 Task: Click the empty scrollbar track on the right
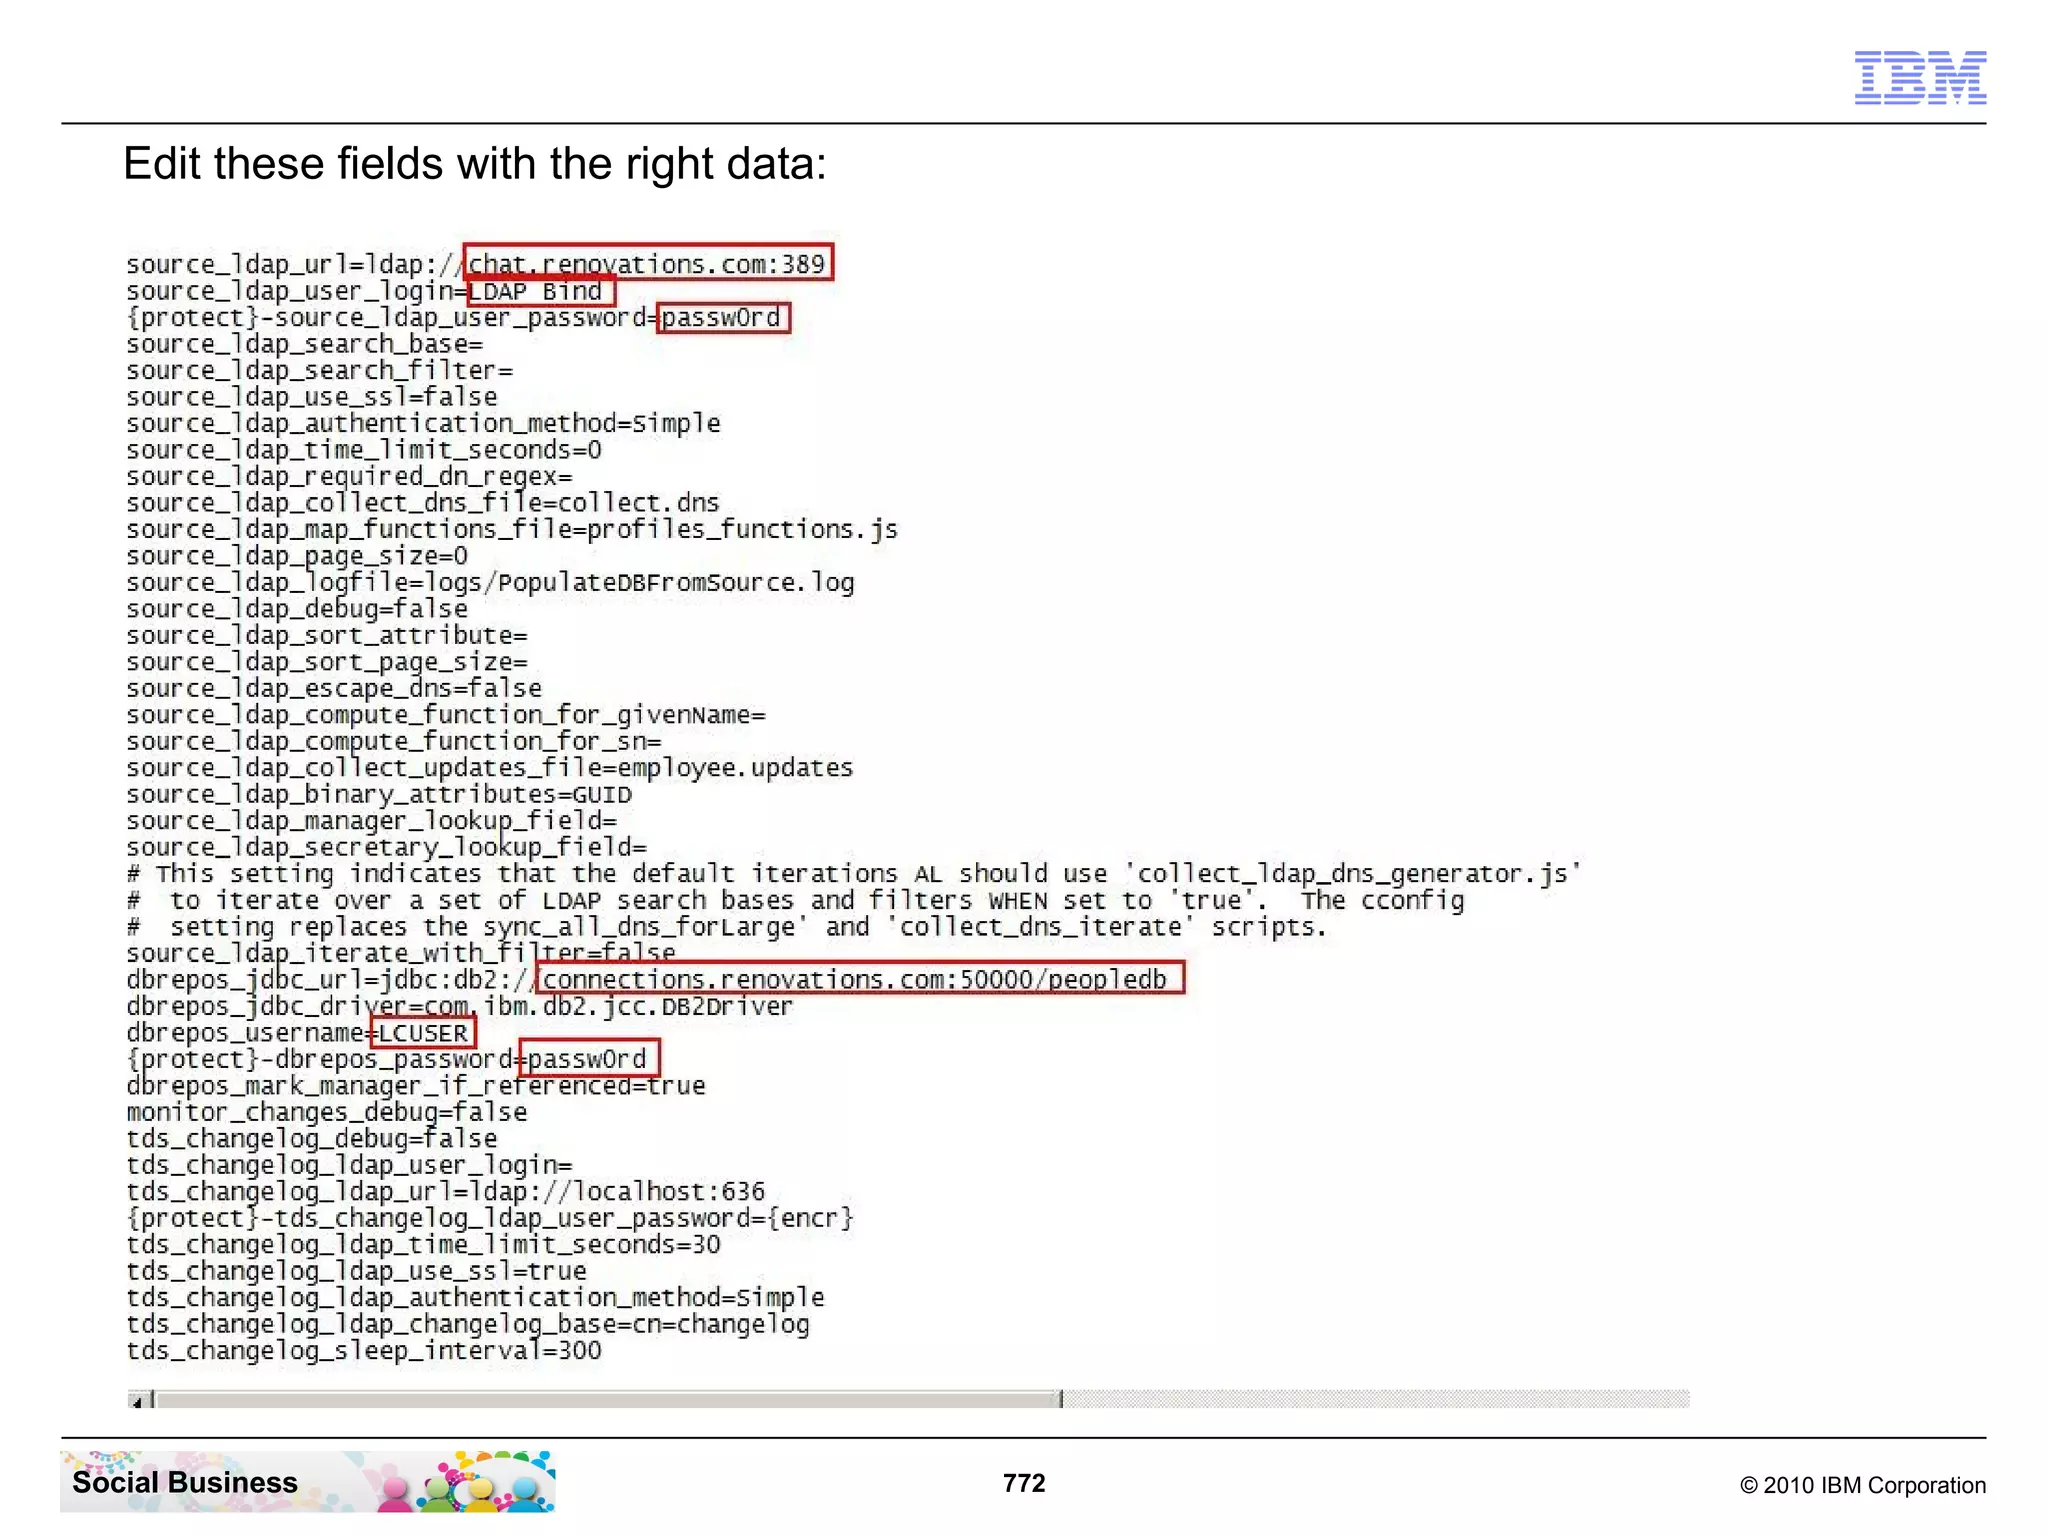pos(1375,1400)
